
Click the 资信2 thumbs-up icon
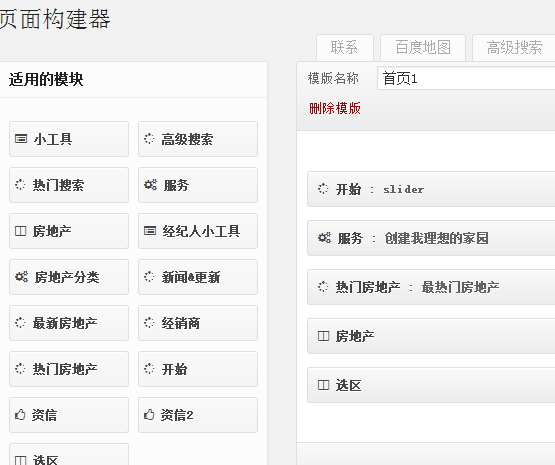coord(149,415)
